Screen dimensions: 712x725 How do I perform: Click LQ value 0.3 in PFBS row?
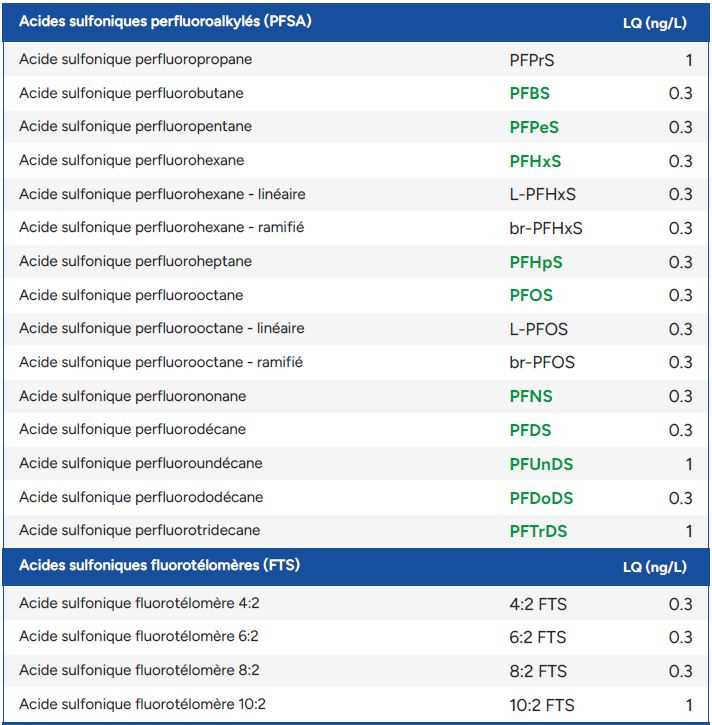coord(681,93)
